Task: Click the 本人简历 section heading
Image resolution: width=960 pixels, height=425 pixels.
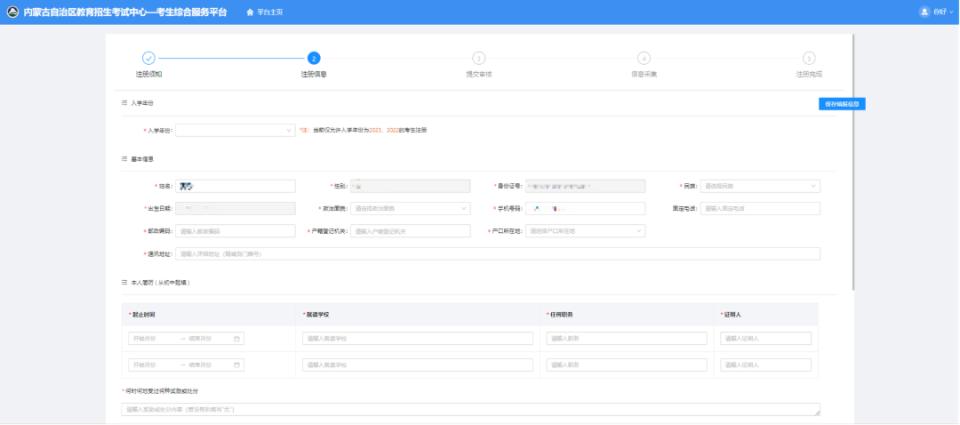Action: click(x=161, y=283)
